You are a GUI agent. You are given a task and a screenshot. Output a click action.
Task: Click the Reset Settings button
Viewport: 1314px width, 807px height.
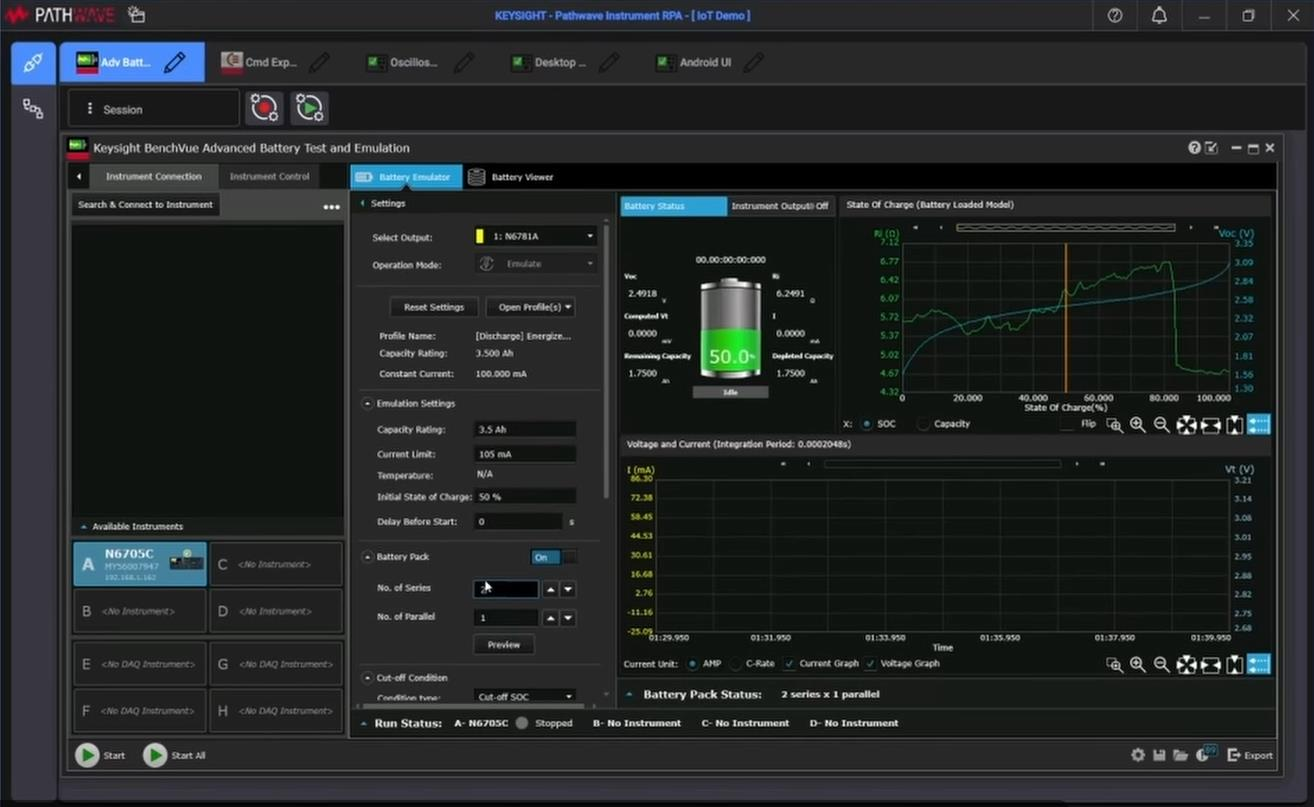point(433,307)
